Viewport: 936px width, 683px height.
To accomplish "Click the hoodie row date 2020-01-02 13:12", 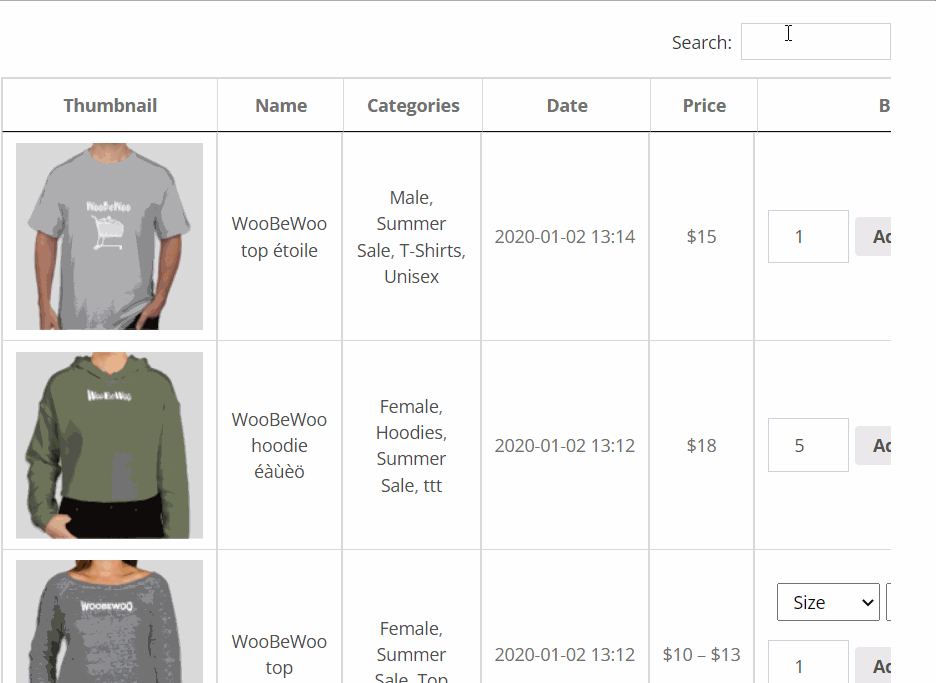I will [x=565, y=445].
